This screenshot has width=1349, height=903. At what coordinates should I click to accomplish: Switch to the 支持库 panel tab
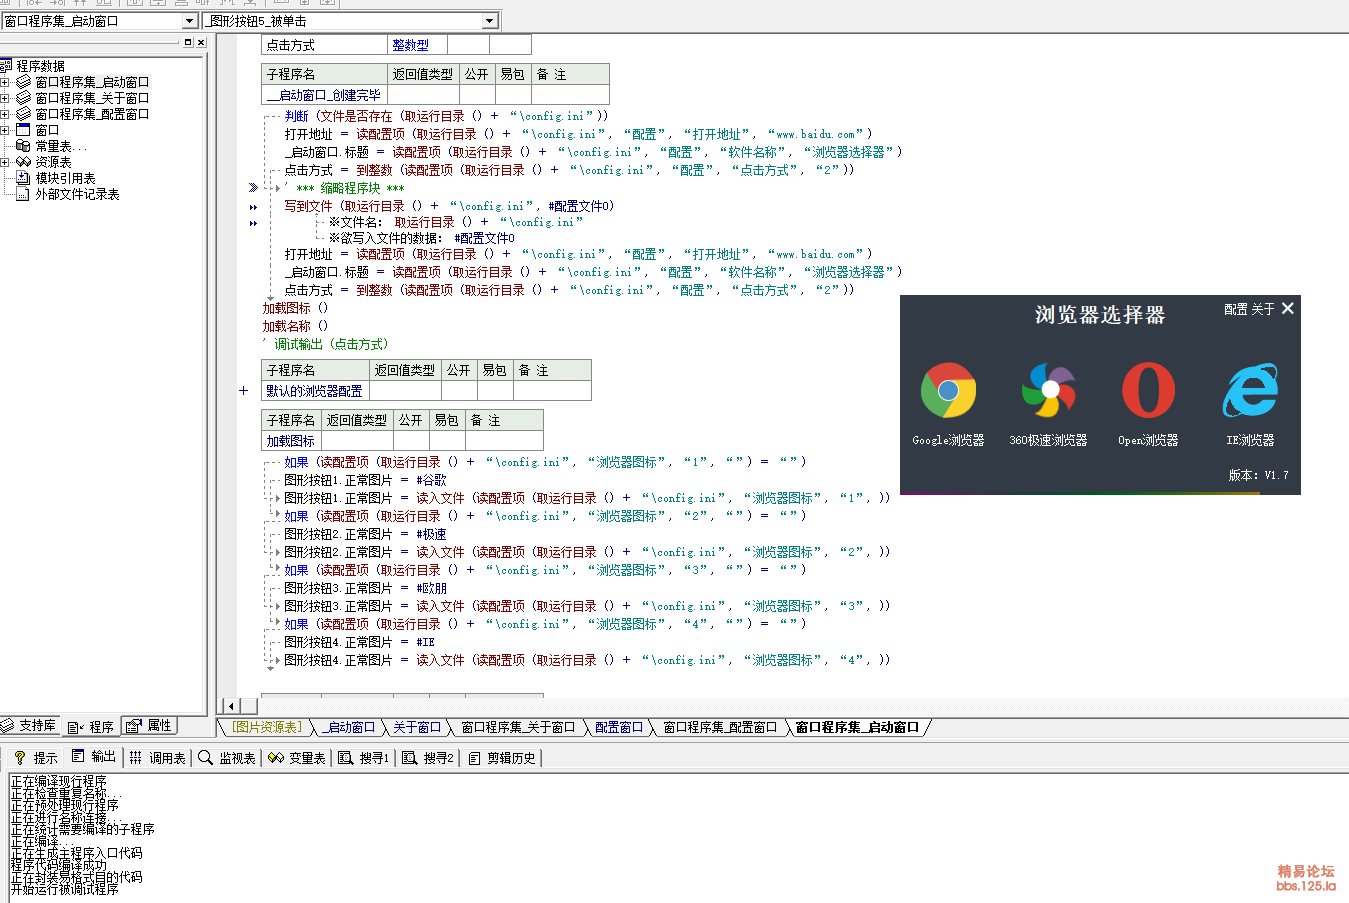pyautogui.click(x=30, y=726)
